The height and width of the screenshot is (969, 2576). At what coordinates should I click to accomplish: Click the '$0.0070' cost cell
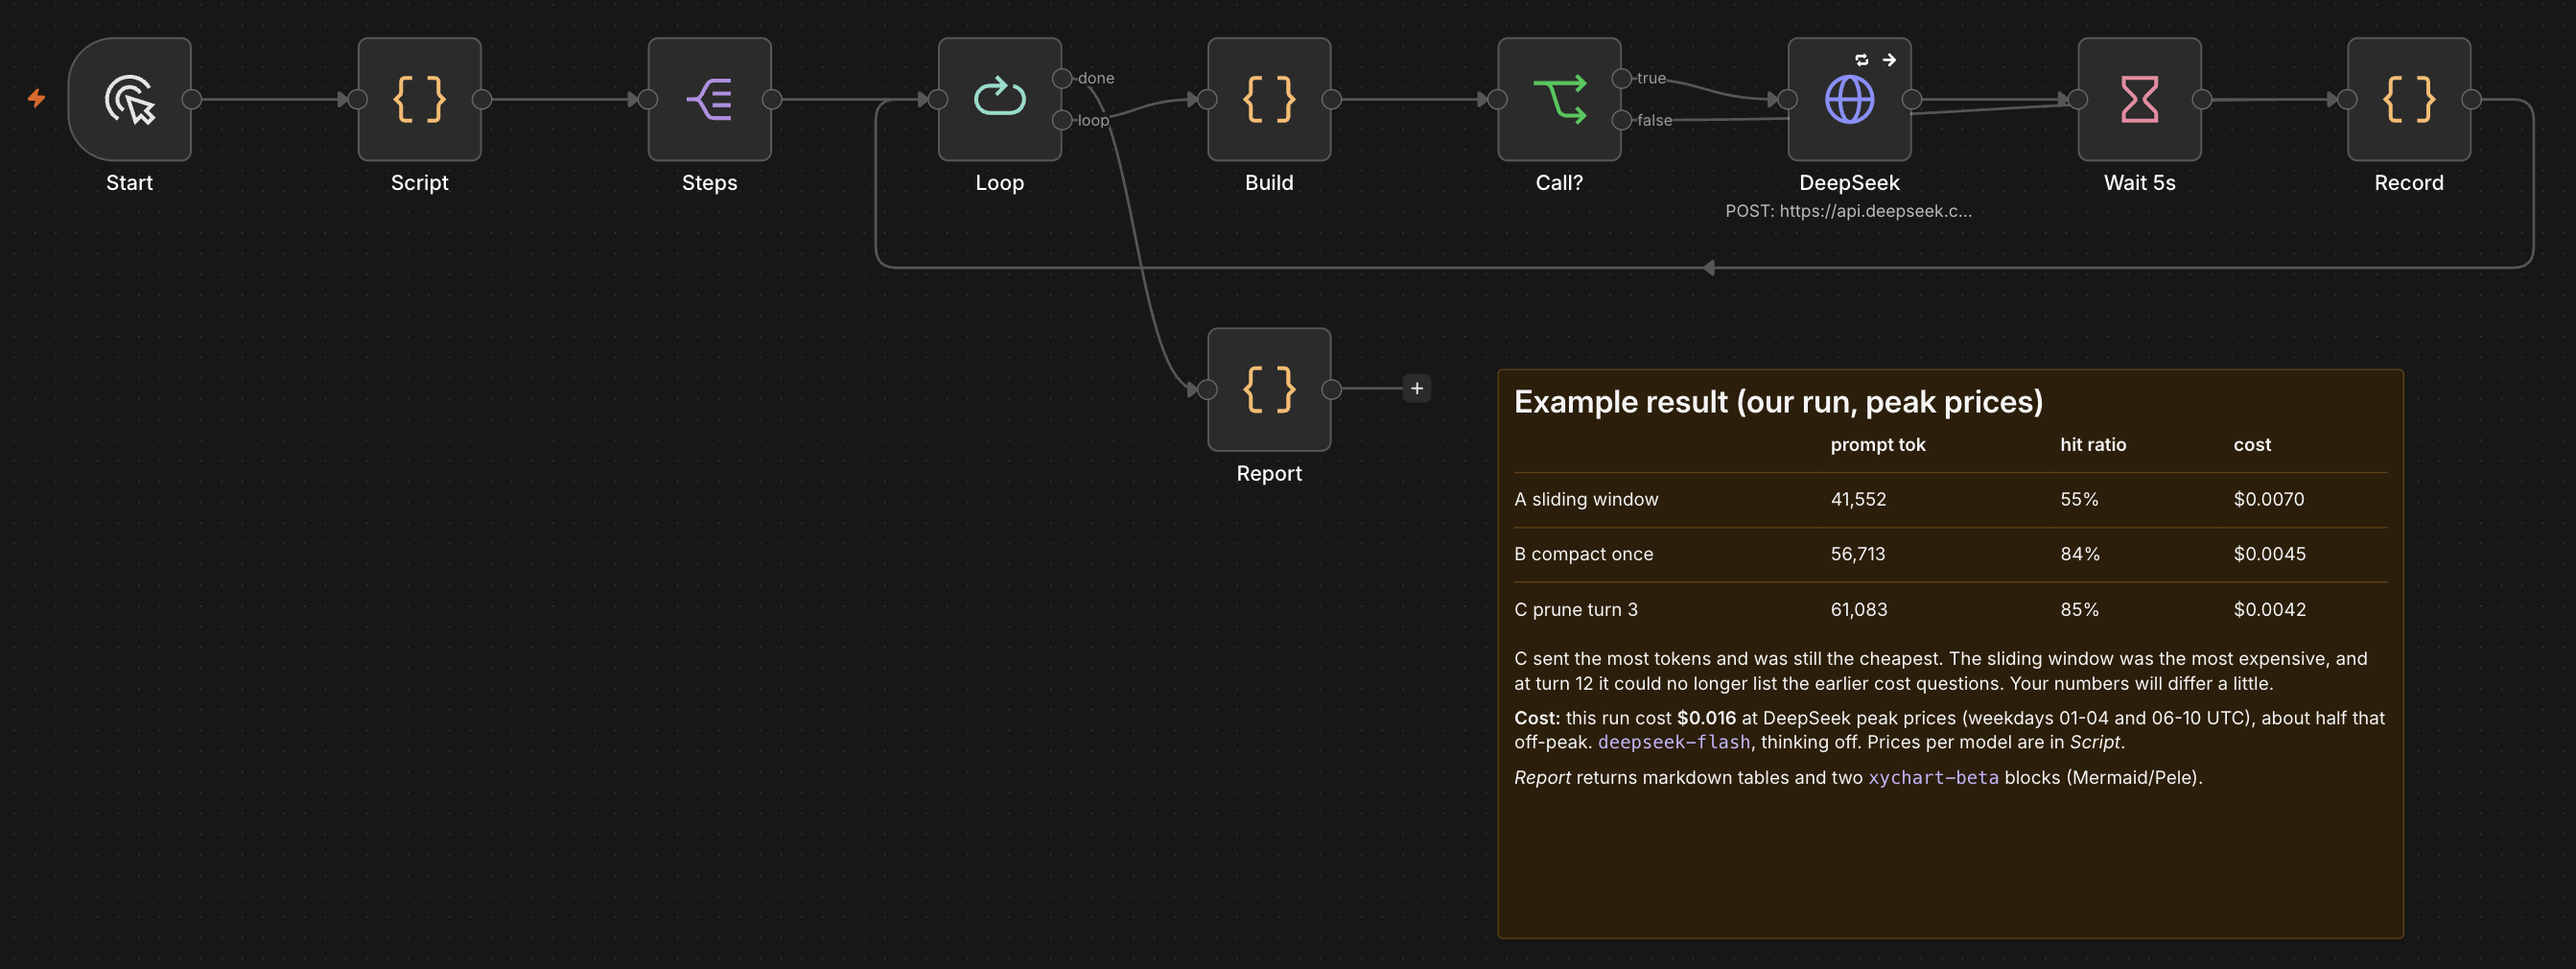tap(2269, 499)
